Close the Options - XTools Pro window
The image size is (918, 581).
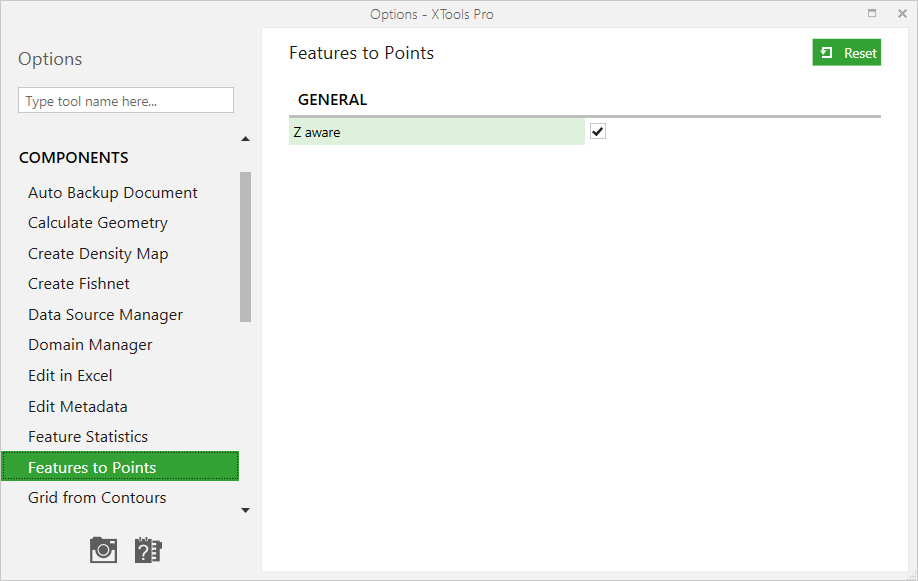[902, 13]
